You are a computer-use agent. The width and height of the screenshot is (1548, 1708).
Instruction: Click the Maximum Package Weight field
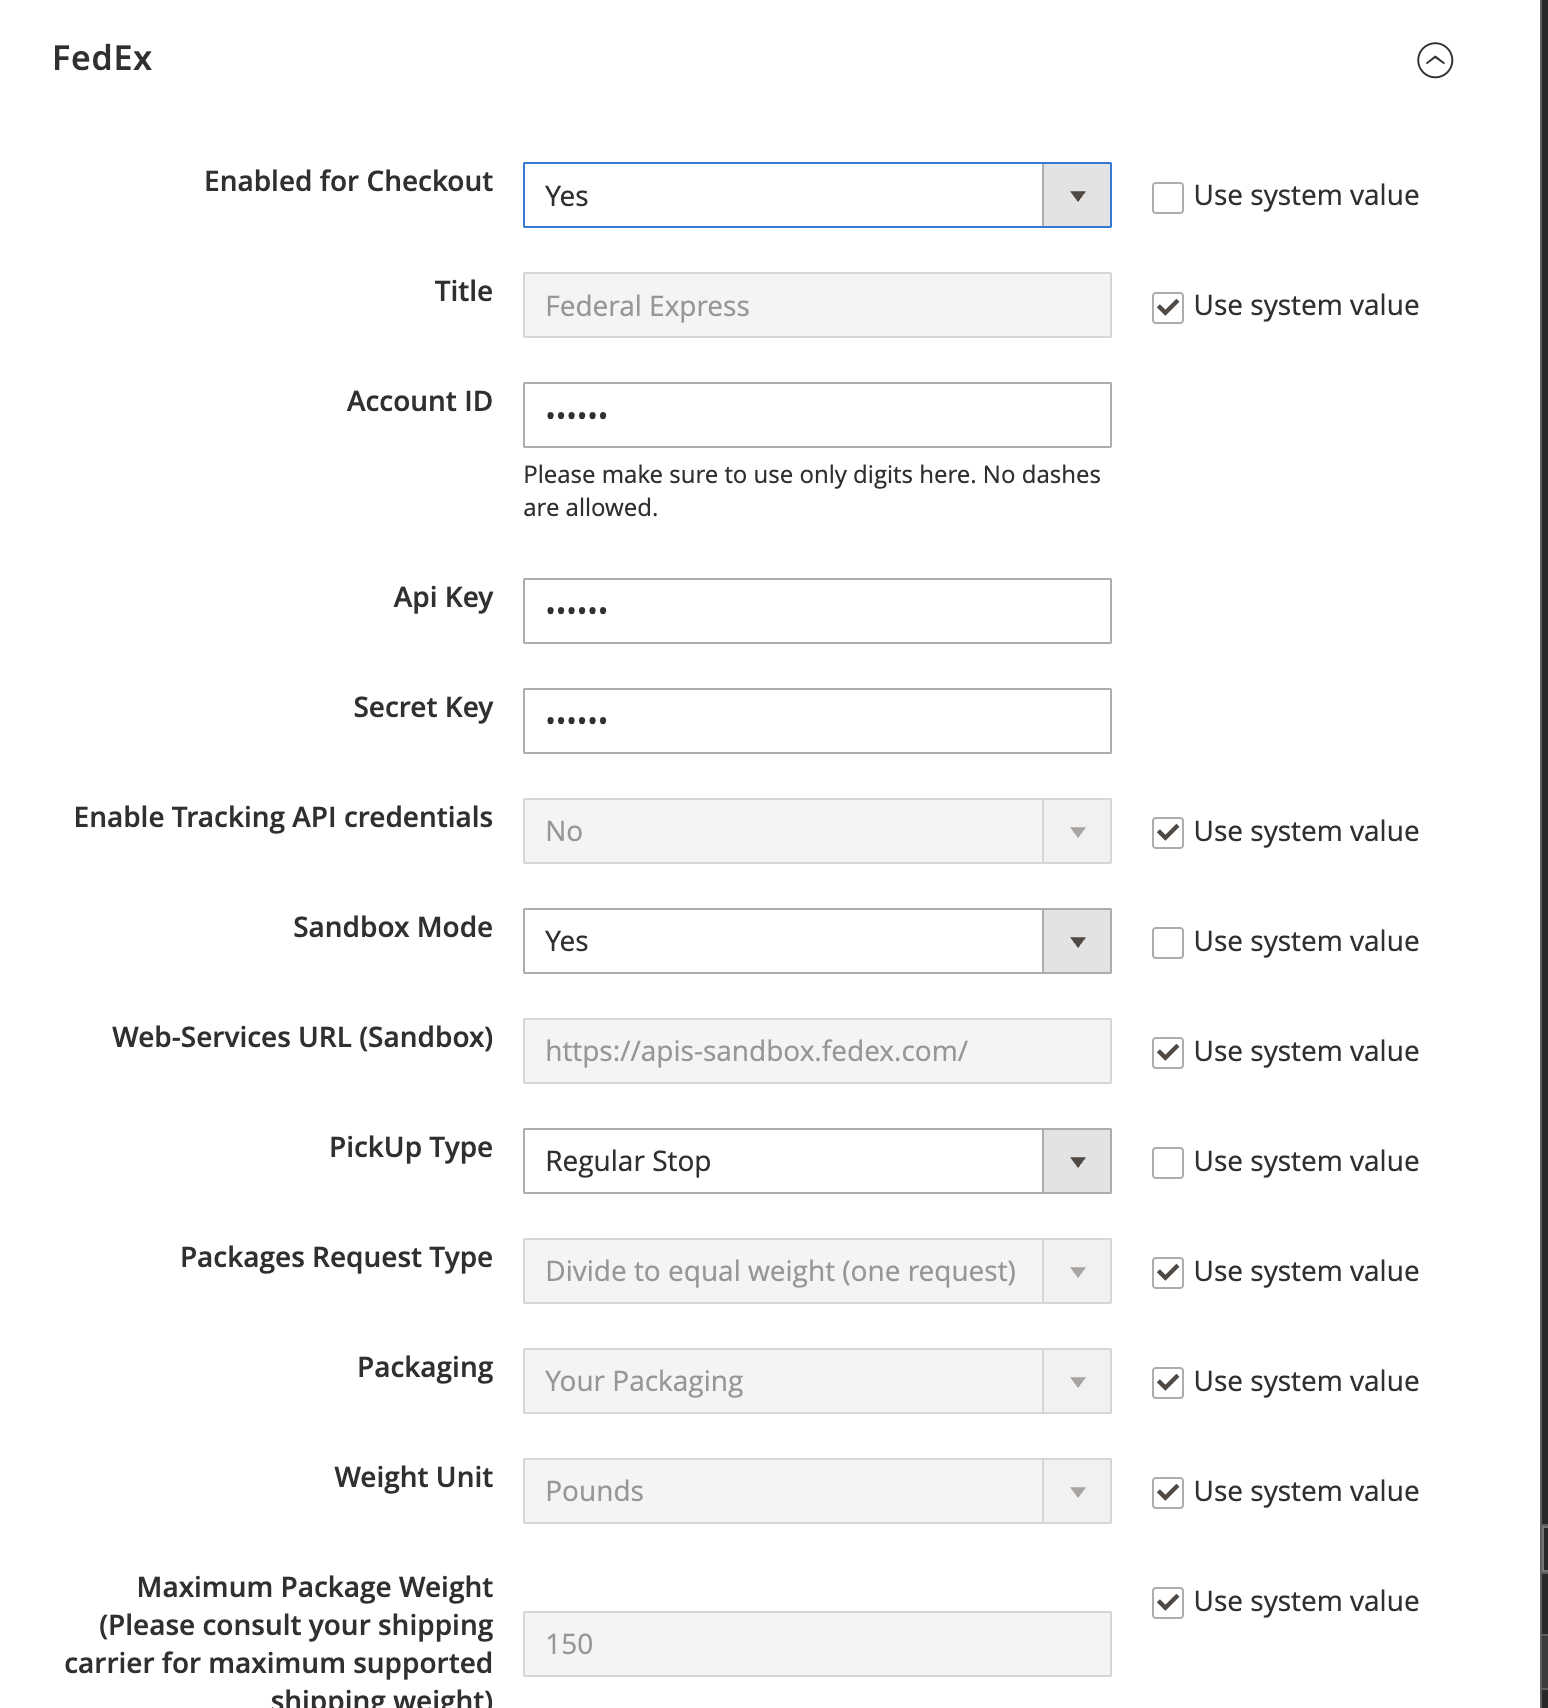(x=817, y=1644)
